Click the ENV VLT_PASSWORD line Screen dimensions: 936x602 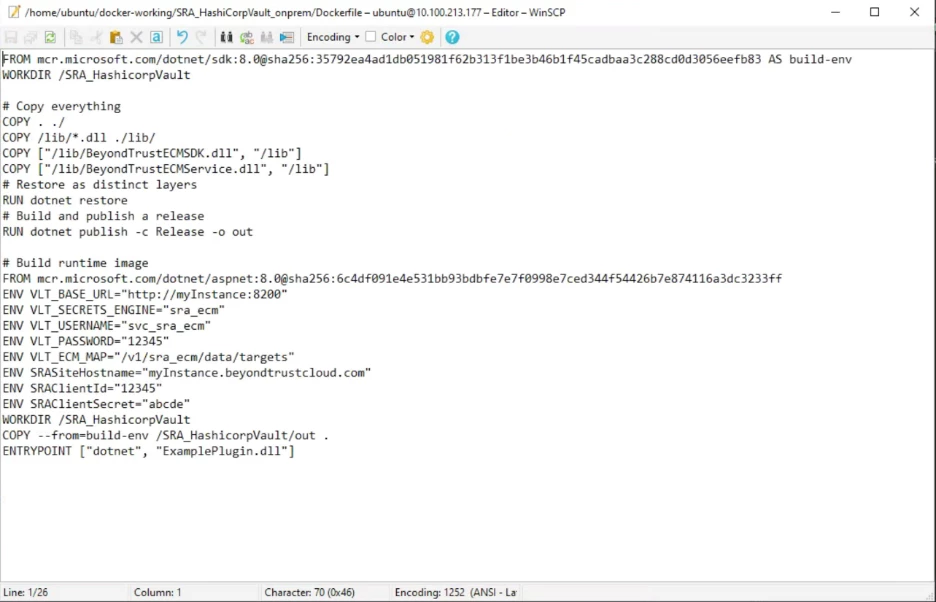point(86,341)
